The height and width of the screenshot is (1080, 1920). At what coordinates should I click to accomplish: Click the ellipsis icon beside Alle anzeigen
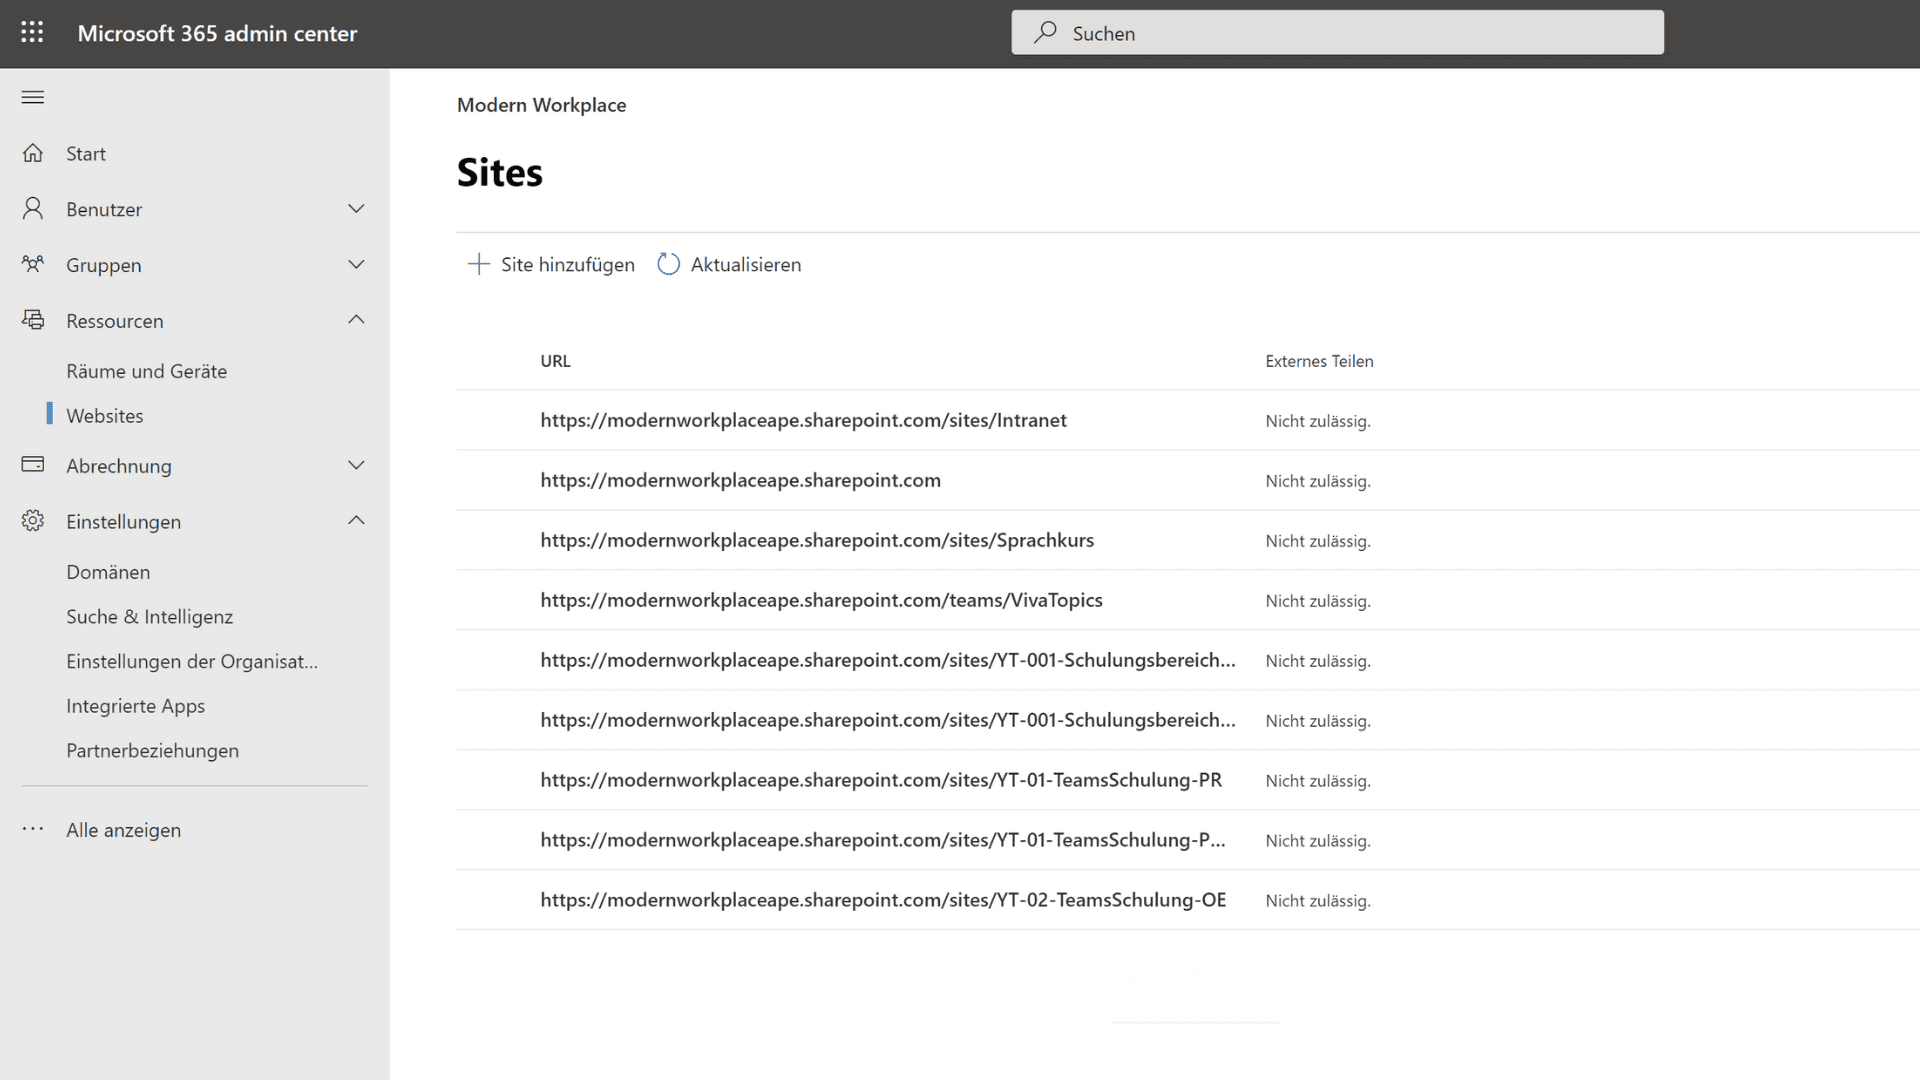point(33,829)
